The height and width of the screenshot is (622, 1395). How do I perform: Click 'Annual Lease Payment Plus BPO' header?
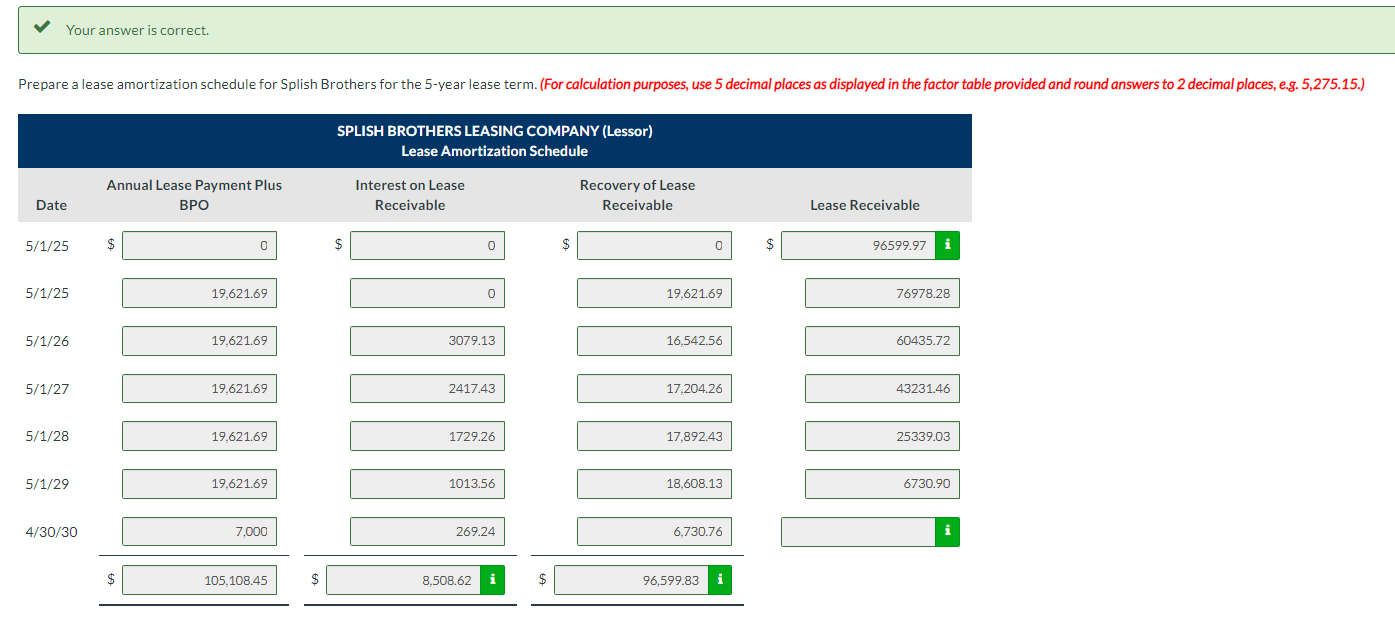(194, 195)
